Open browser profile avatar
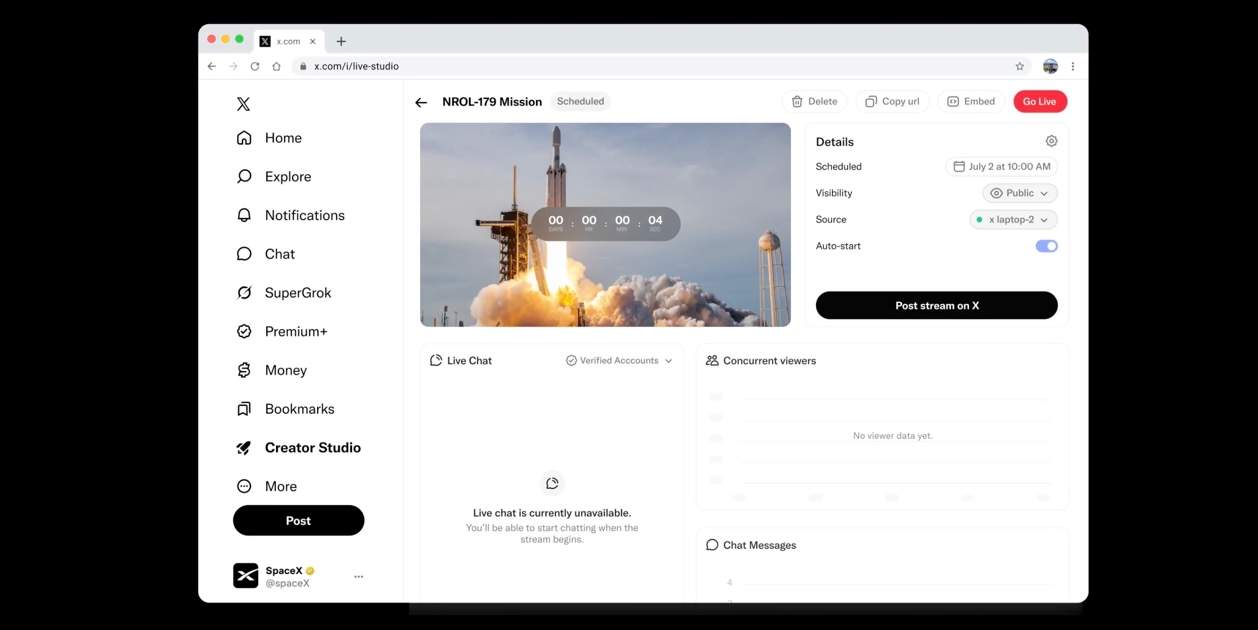Screen dimensions: 1258x630 pos(1050,66)
